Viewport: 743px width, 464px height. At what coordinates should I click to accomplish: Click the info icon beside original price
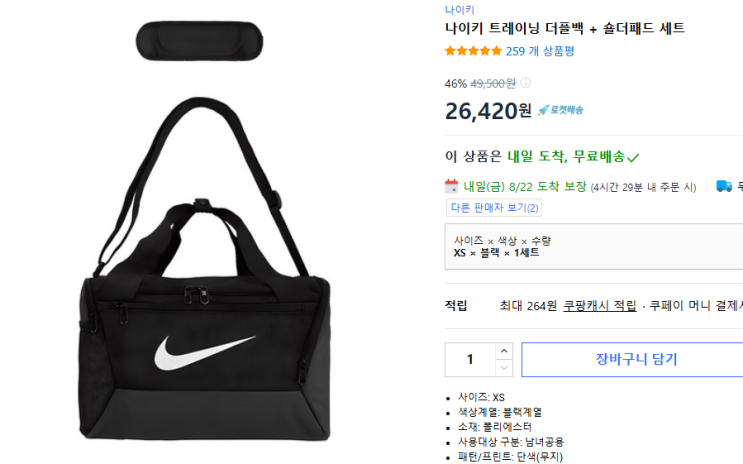526,83
